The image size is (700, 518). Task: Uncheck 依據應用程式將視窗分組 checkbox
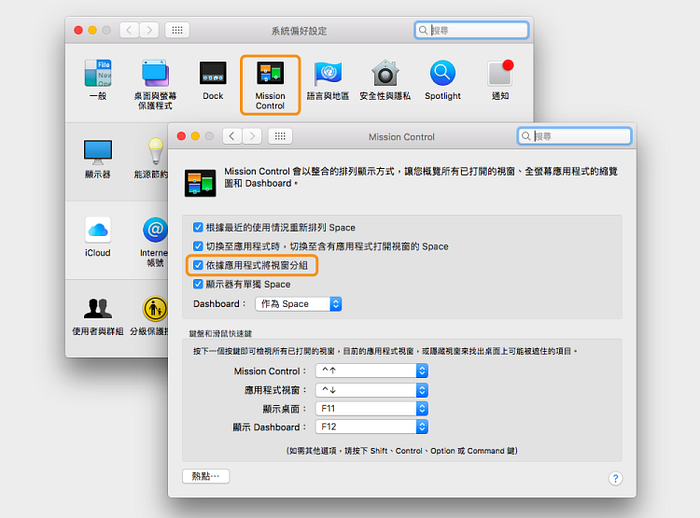pos(198,266)
